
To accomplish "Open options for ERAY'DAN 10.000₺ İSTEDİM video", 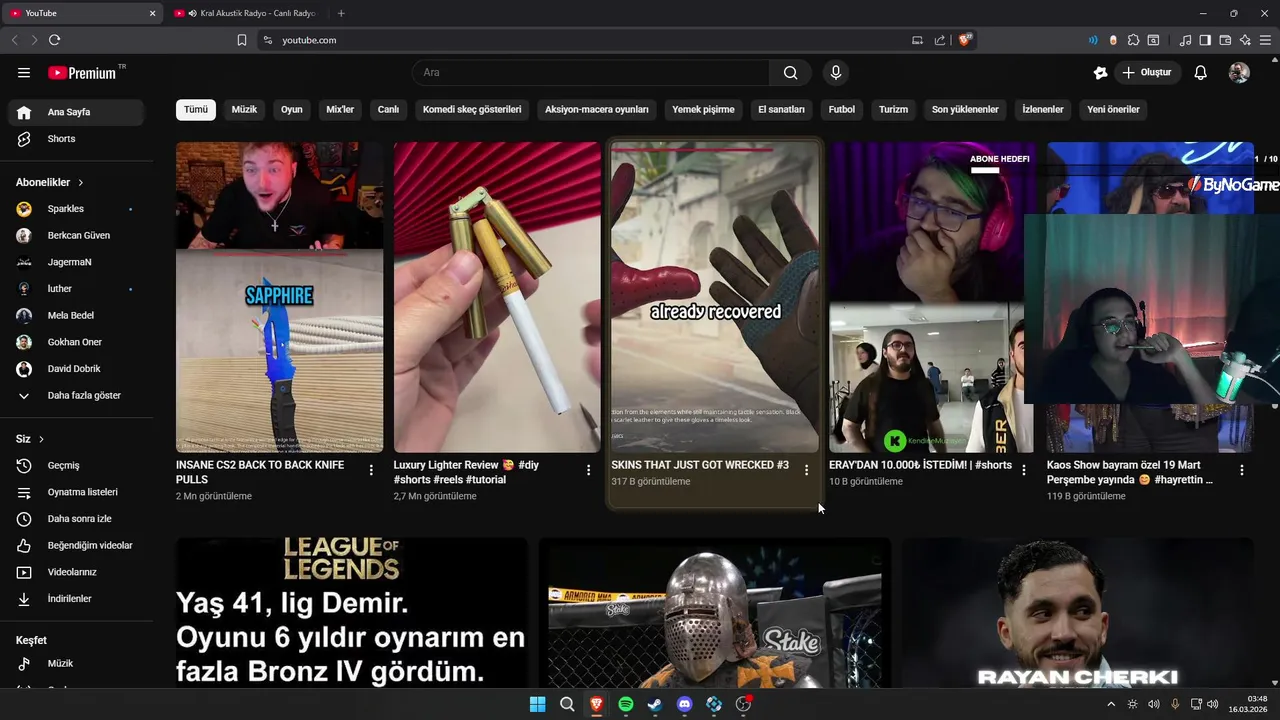I will point(1023,470).
